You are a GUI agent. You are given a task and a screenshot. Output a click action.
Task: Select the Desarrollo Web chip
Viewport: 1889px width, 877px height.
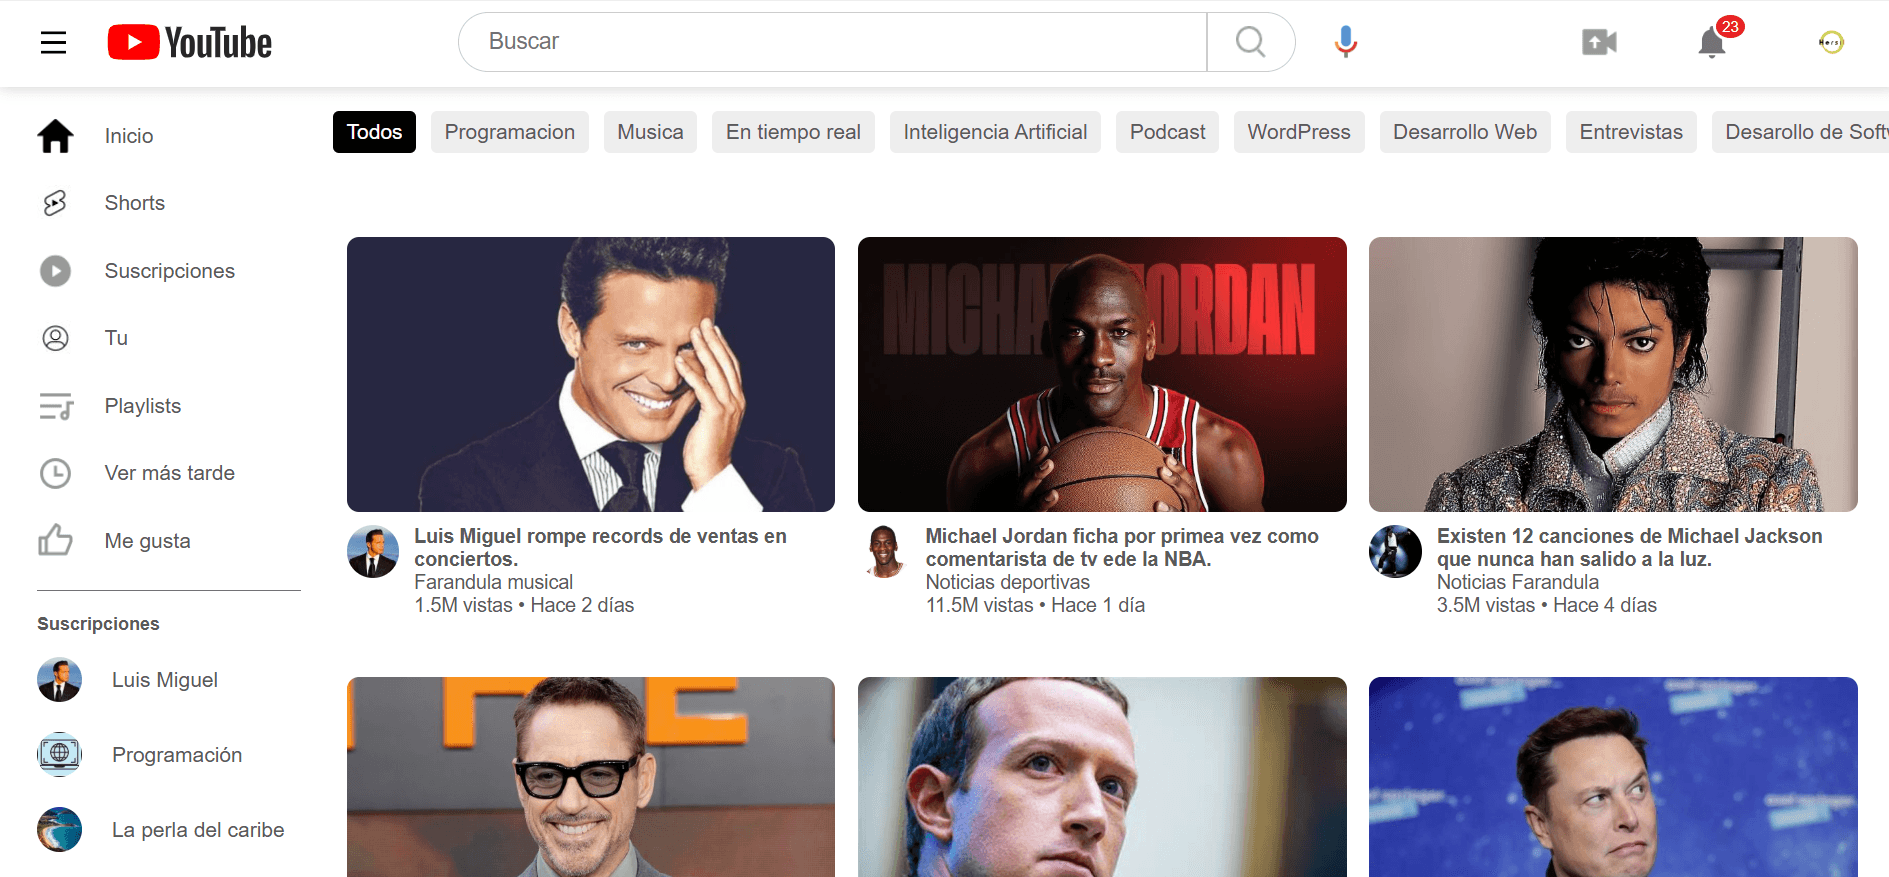coord(1465,132)
